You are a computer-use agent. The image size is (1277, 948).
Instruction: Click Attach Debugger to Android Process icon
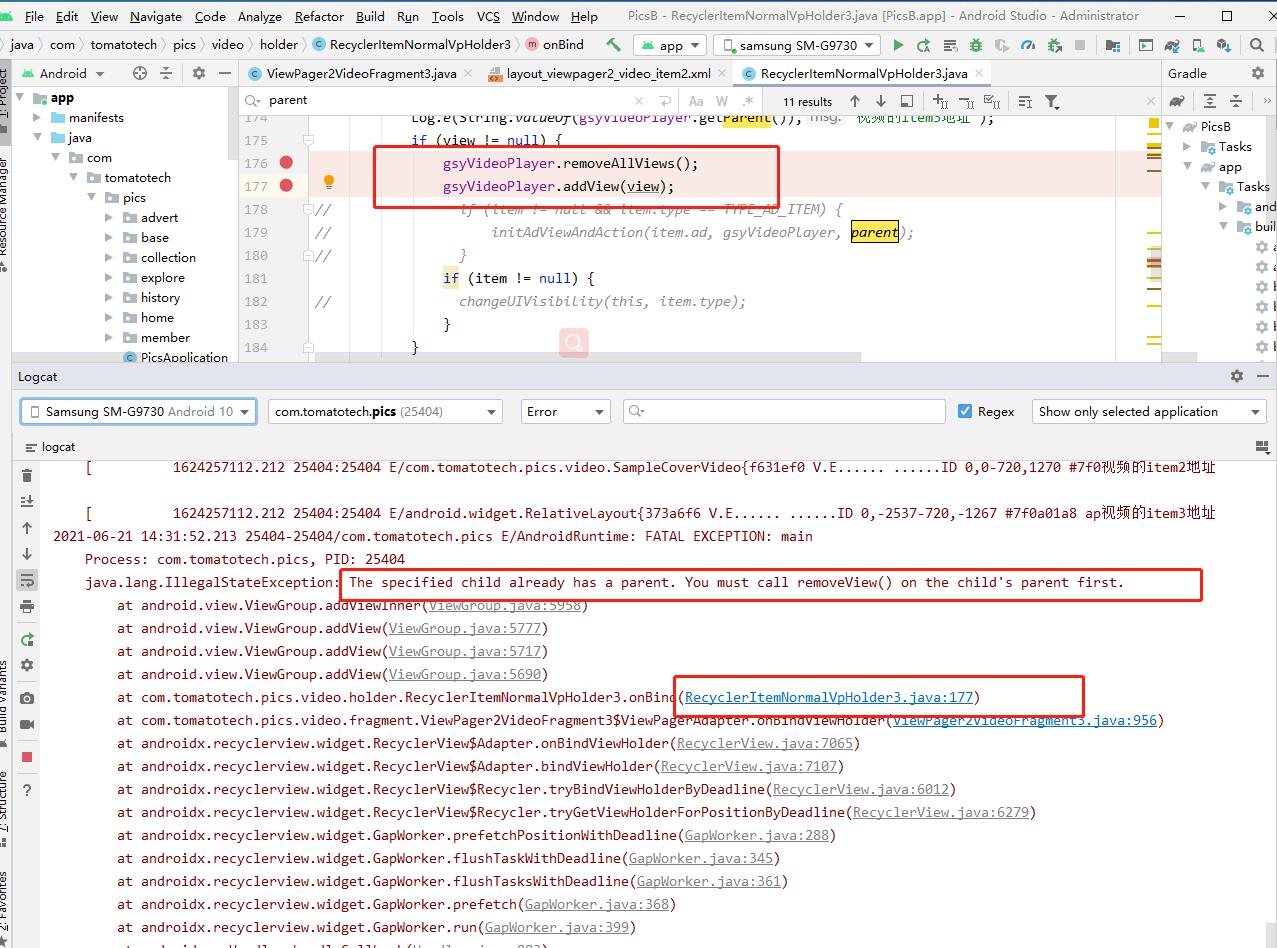pyautogui.click(x=1054, y=45)
